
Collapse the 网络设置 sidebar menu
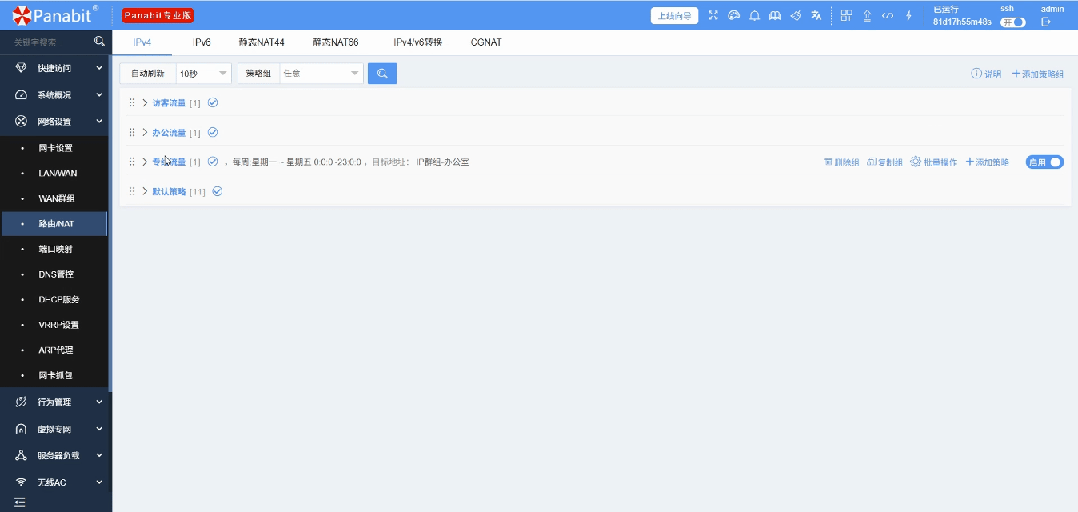click(55, 122)
